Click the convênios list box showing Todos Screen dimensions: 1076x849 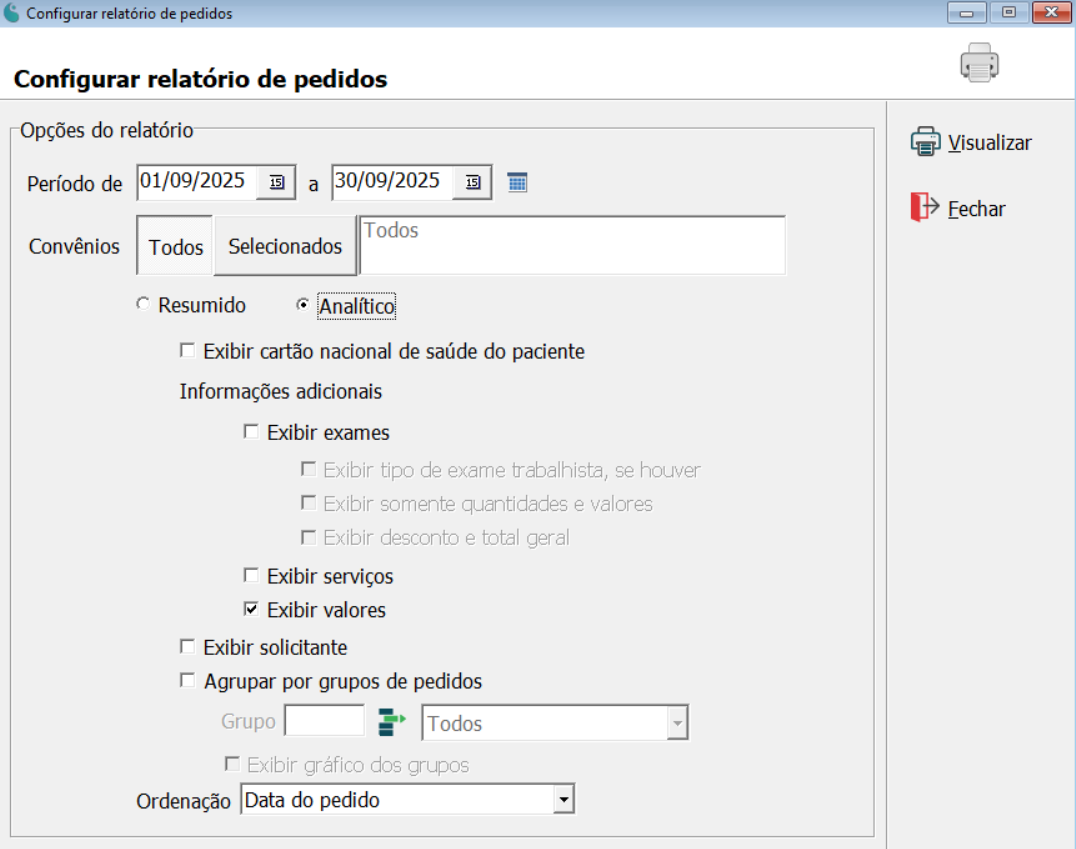[572, 246]
